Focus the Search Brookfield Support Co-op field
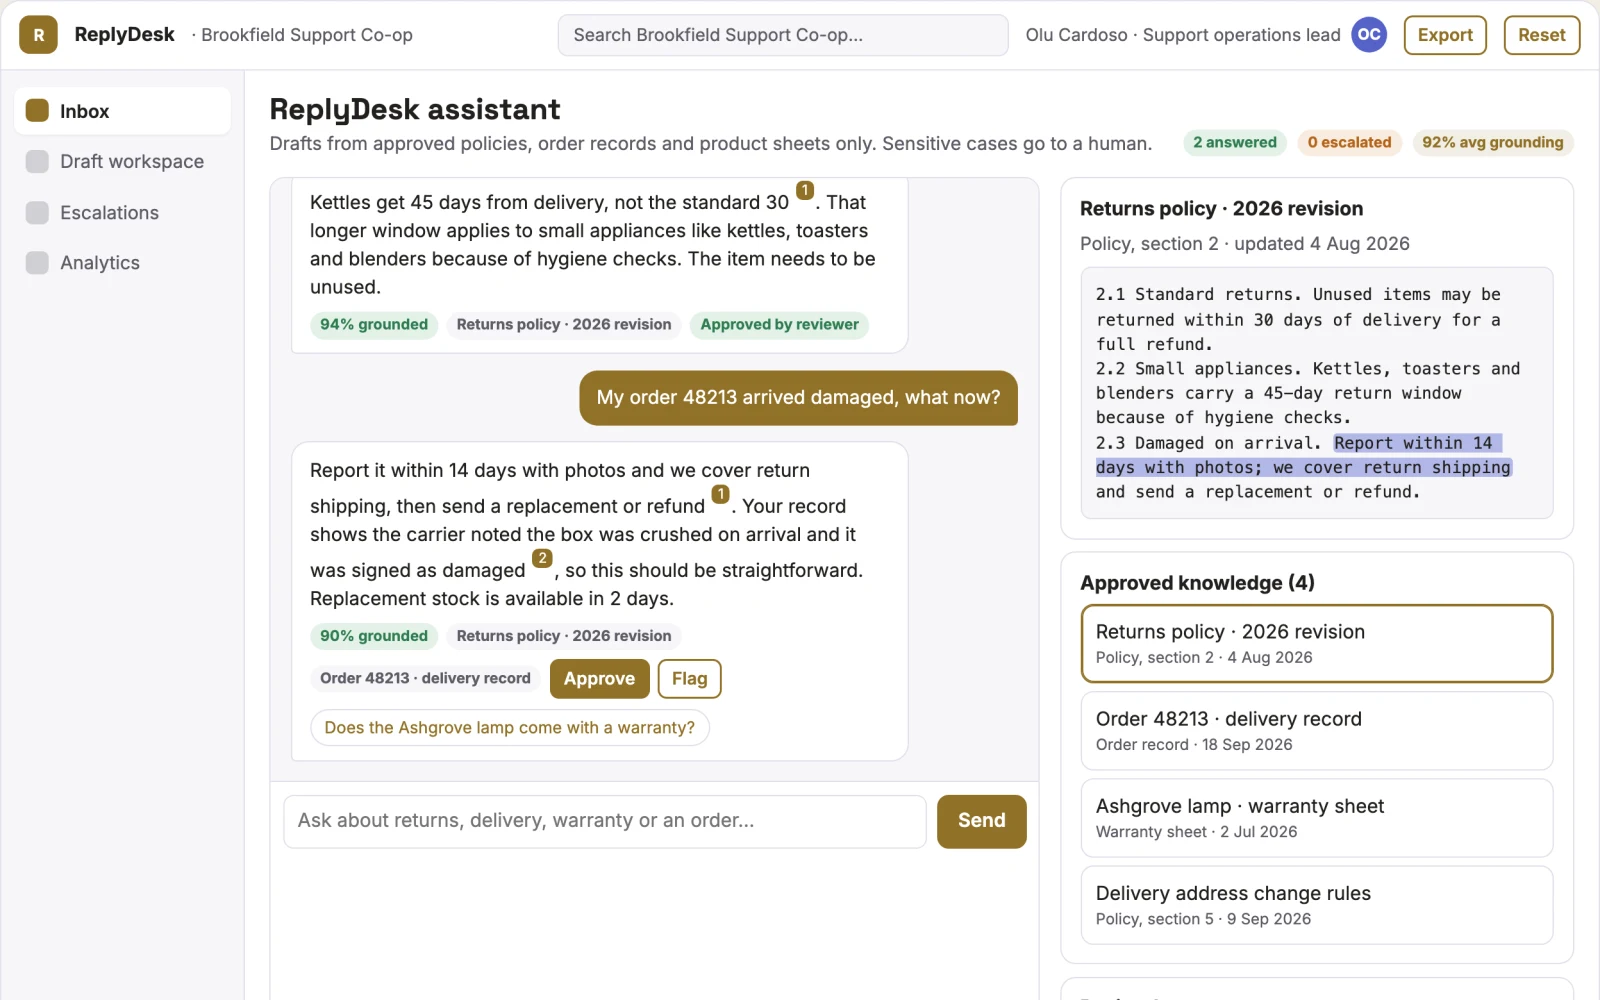1600x1000 pixels. 783,35
